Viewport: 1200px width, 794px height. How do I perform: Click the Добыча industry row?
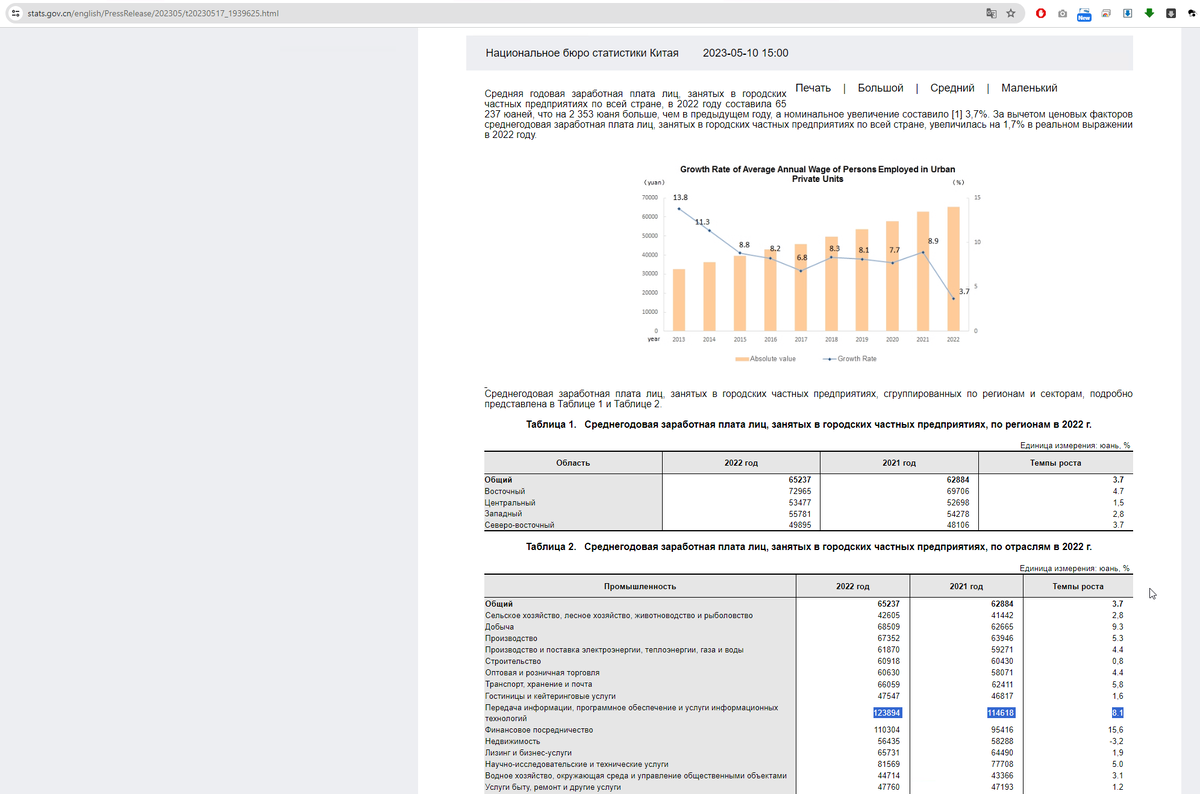500,627
